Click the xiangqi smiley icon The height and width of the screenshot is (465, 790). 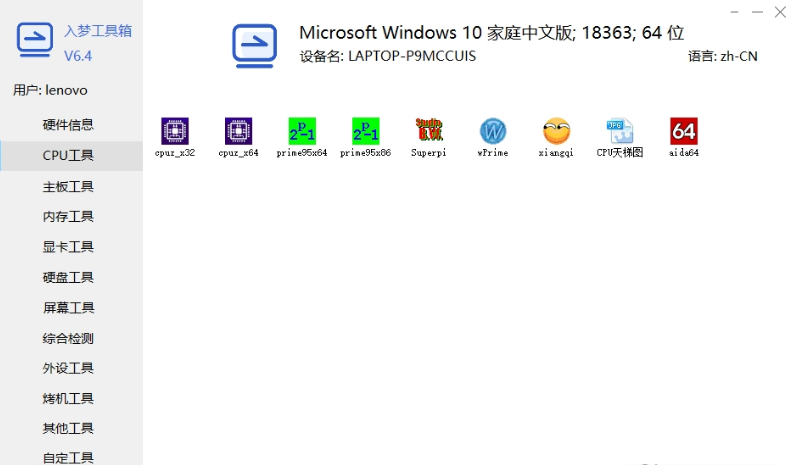click(556, 131)
